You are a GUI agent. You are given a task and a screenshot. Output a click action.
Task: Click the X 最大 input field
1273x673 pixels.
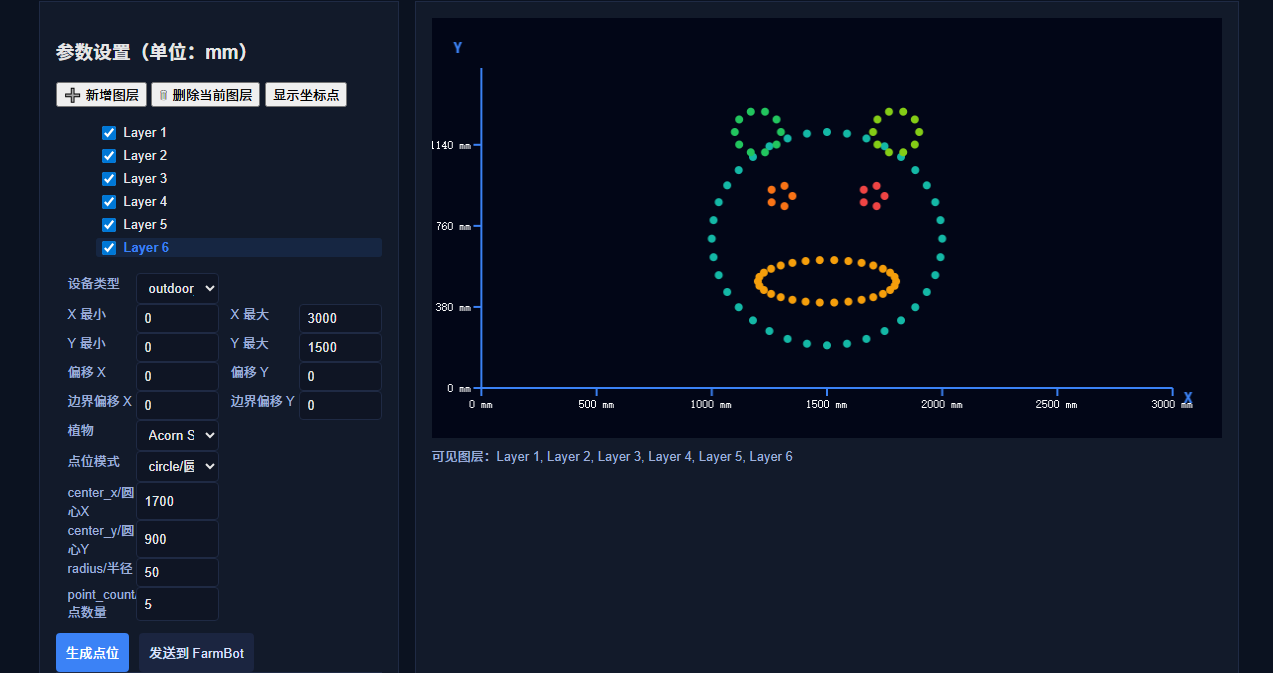340,319
